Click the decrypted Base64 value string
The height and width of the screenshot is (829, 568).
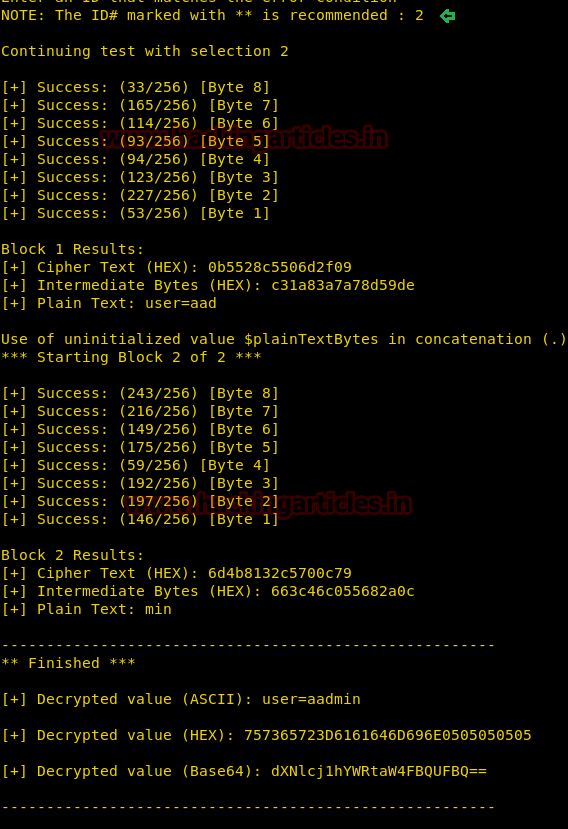click(379, 771)
